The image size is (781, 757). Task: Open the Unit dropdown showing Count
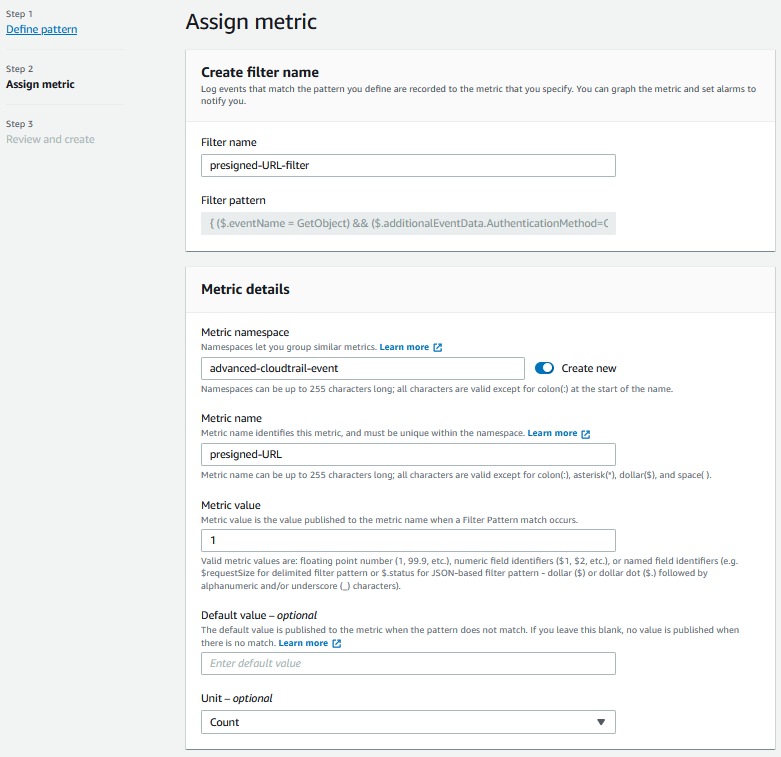[408, 722]
